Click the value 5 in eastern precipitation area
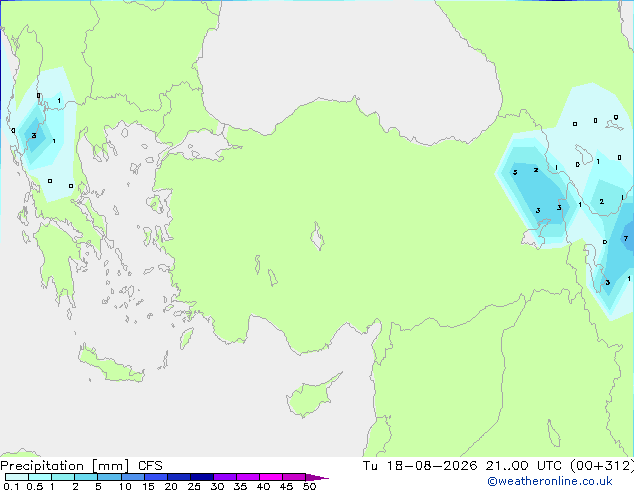This screenshot has height=490, width=634. [x=515, y=172]
